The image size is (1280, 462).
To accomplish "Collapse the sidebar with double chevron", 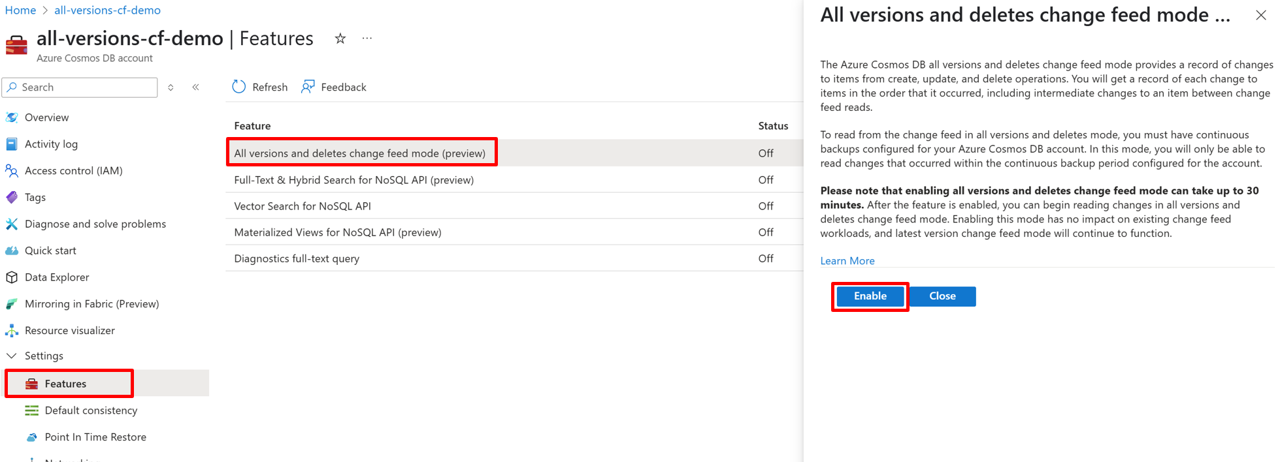I will point(196,88).
